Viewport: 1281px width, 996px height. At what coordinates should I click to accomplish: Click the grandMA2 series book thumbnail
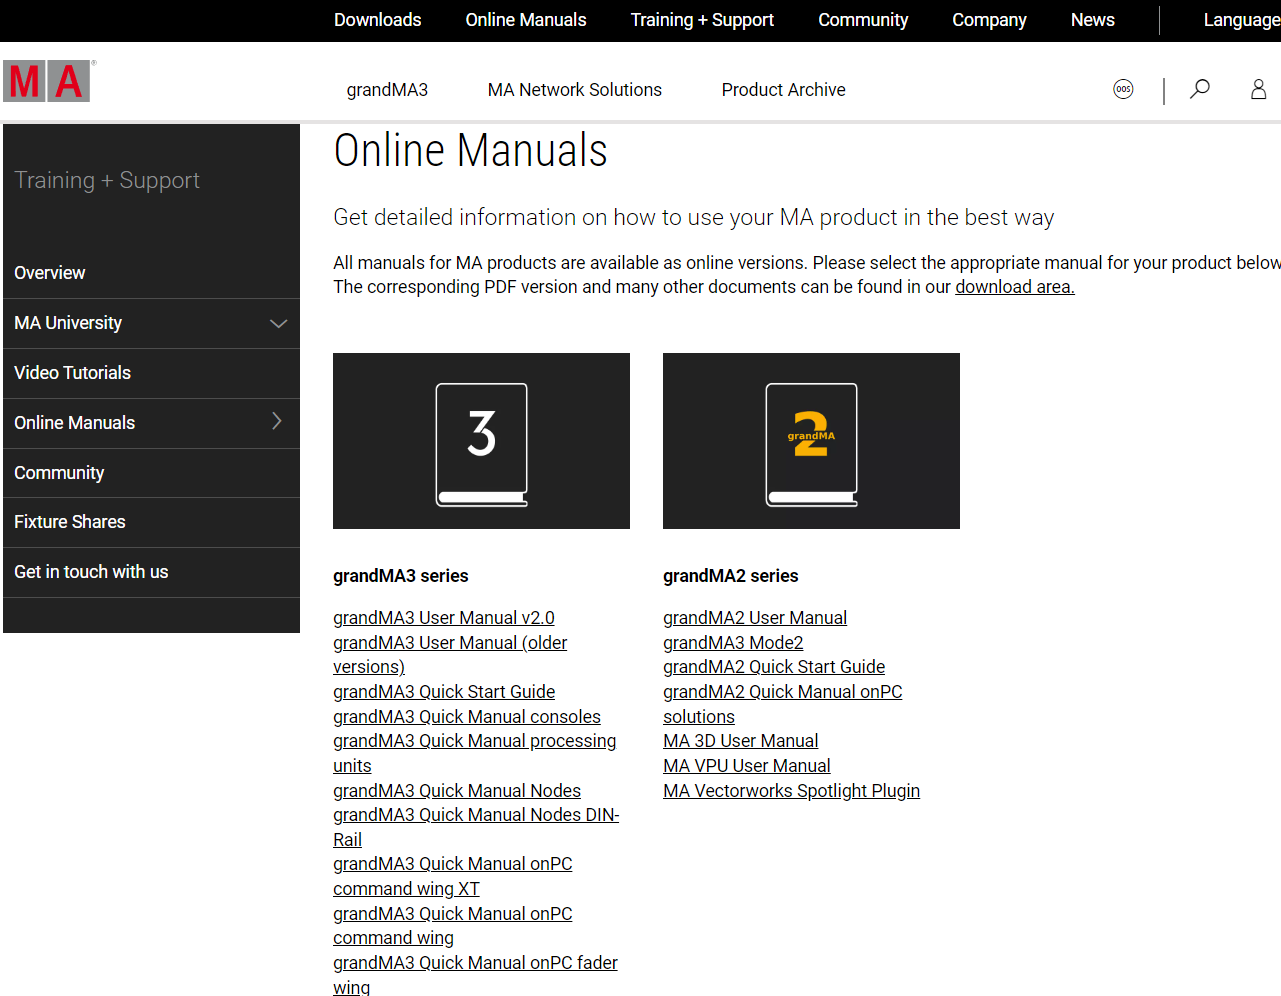coord(811,440)
